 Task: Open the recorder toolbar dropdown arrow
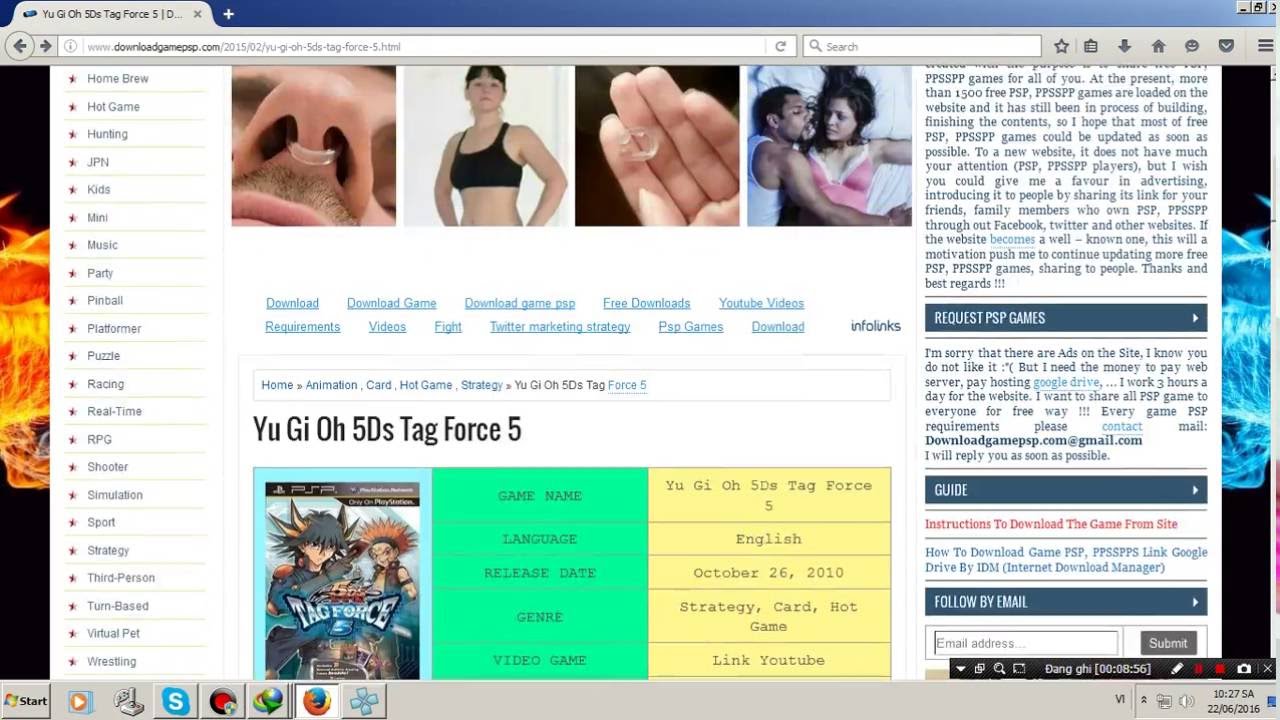click(961, 668)
